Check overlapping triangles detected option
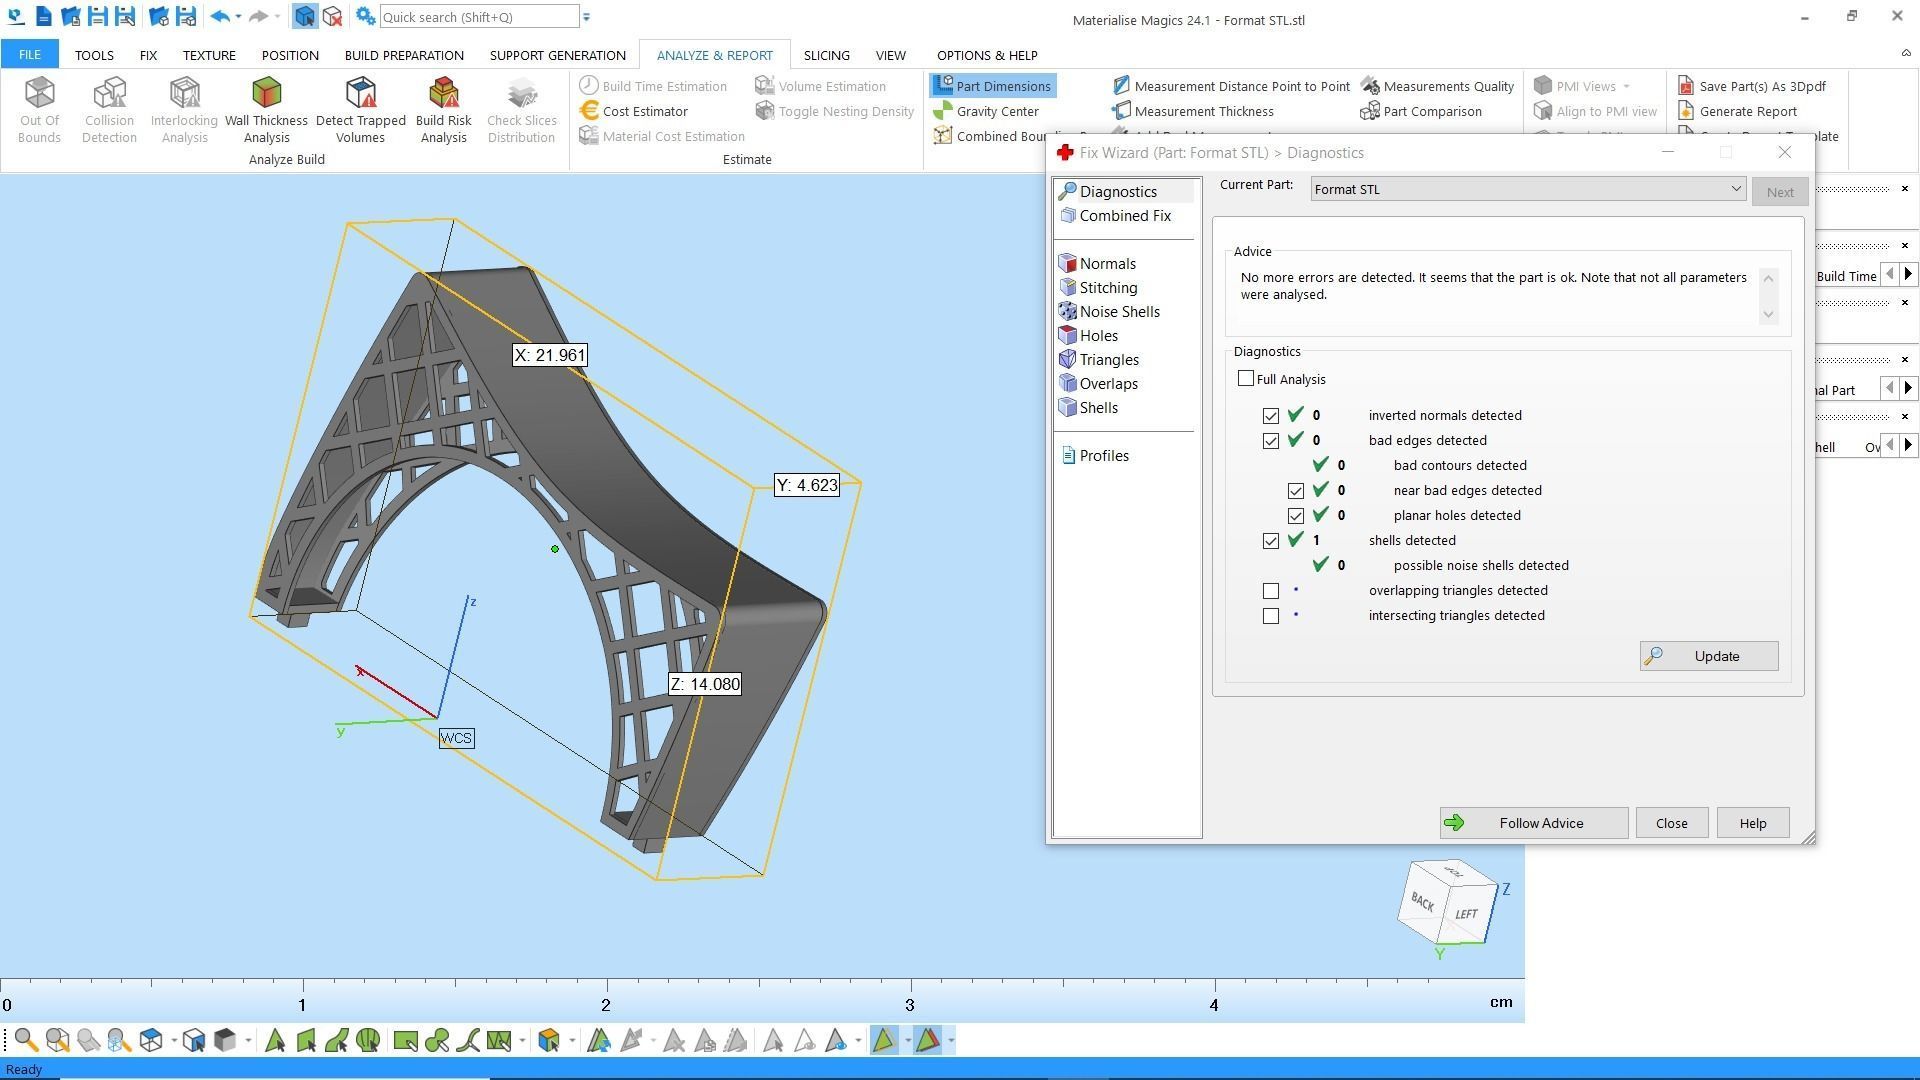The image size is (1920, 1080). (1271, 591)
